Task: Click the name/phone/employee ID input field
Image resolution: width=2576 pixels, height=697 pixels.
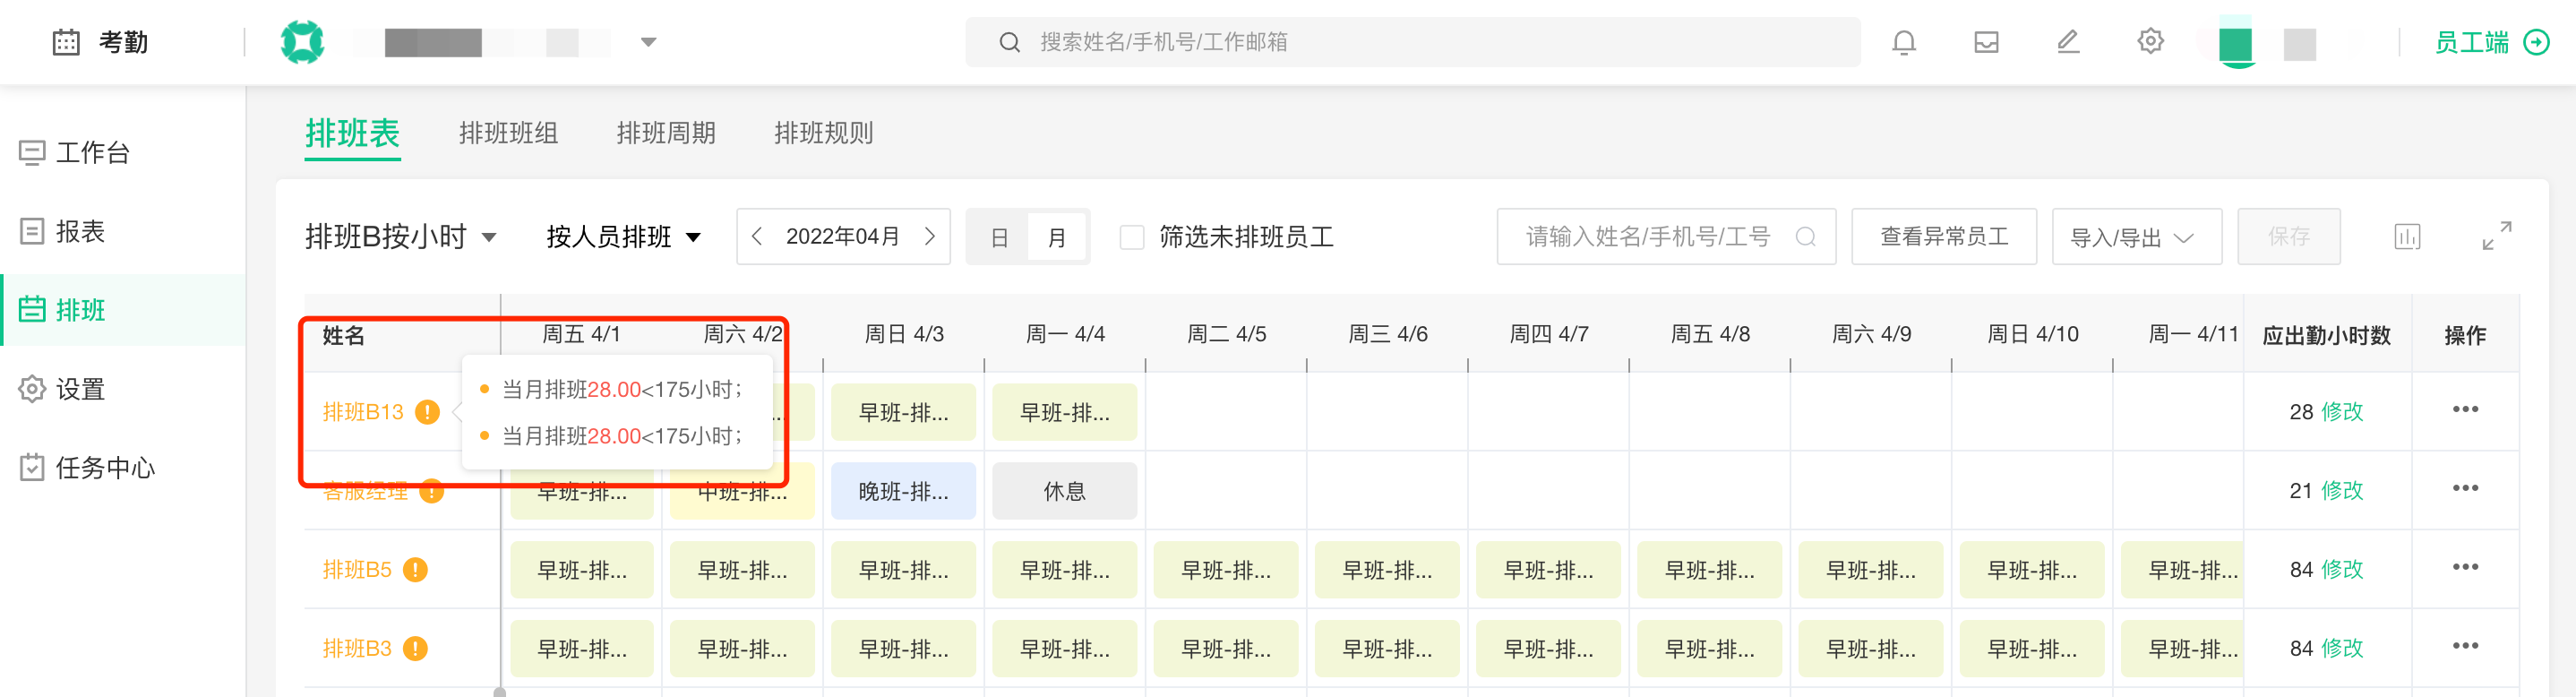Action: [x=1666, y=236]
